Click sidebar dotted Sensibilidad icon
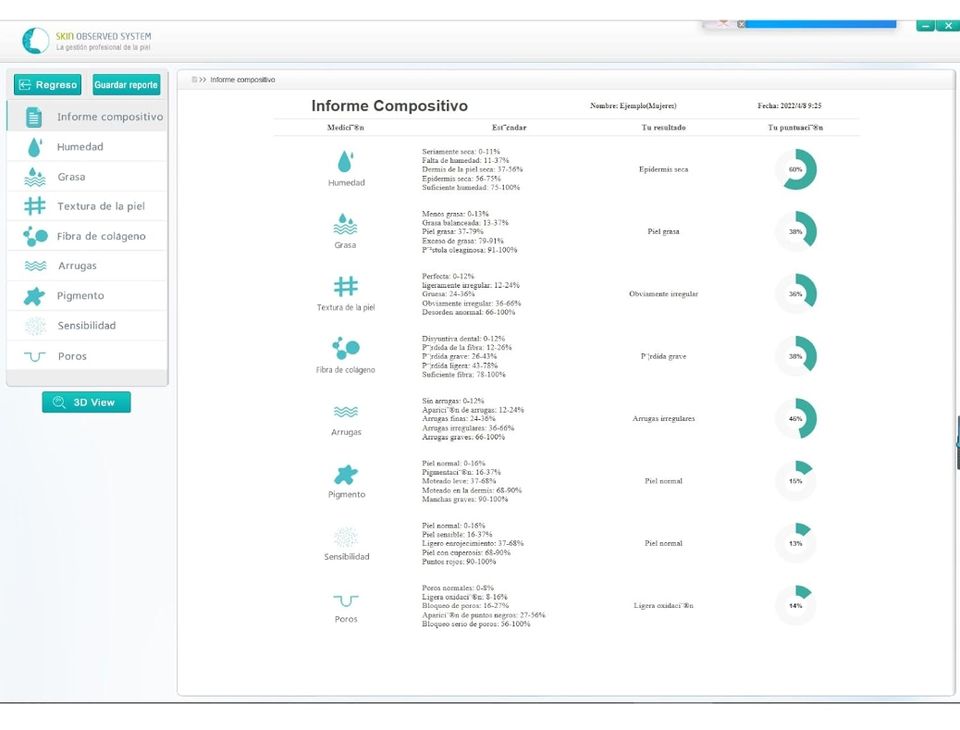This screenshot has height=730, width=960. point(35,325)
